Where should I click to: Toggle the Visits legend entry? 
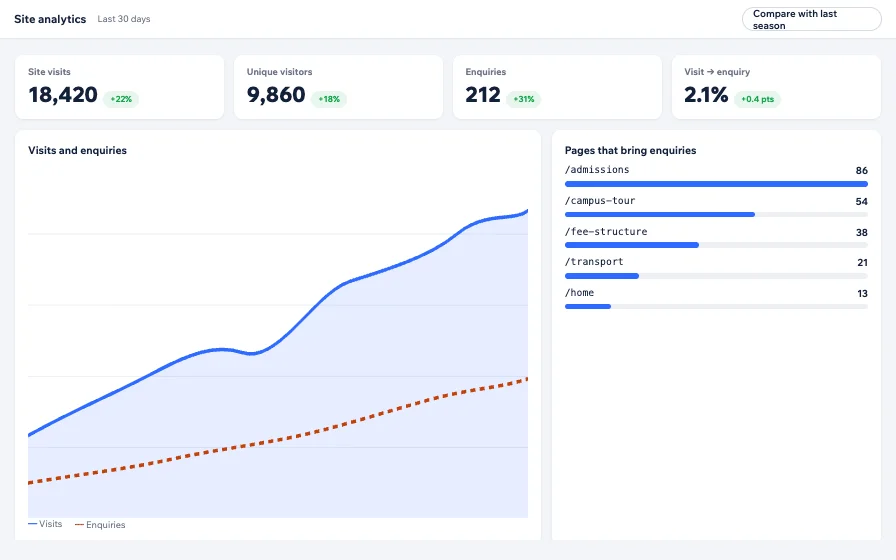(45, 524)
